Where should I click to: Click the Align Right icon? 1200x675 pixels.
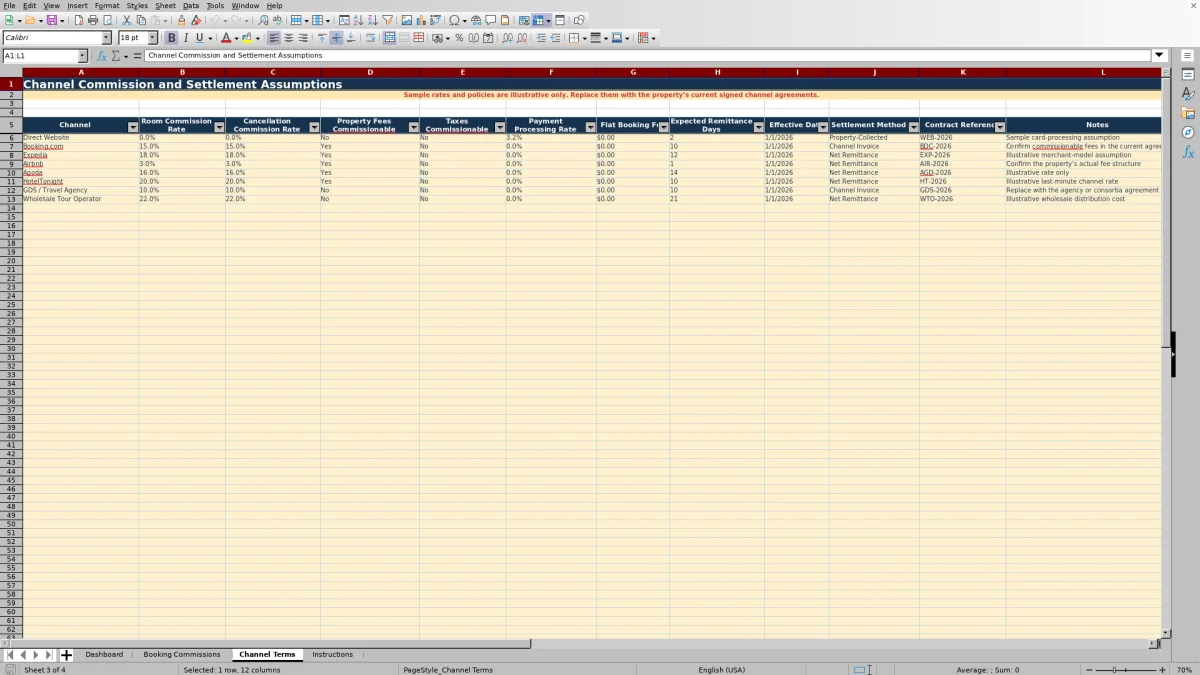[302, 38]
